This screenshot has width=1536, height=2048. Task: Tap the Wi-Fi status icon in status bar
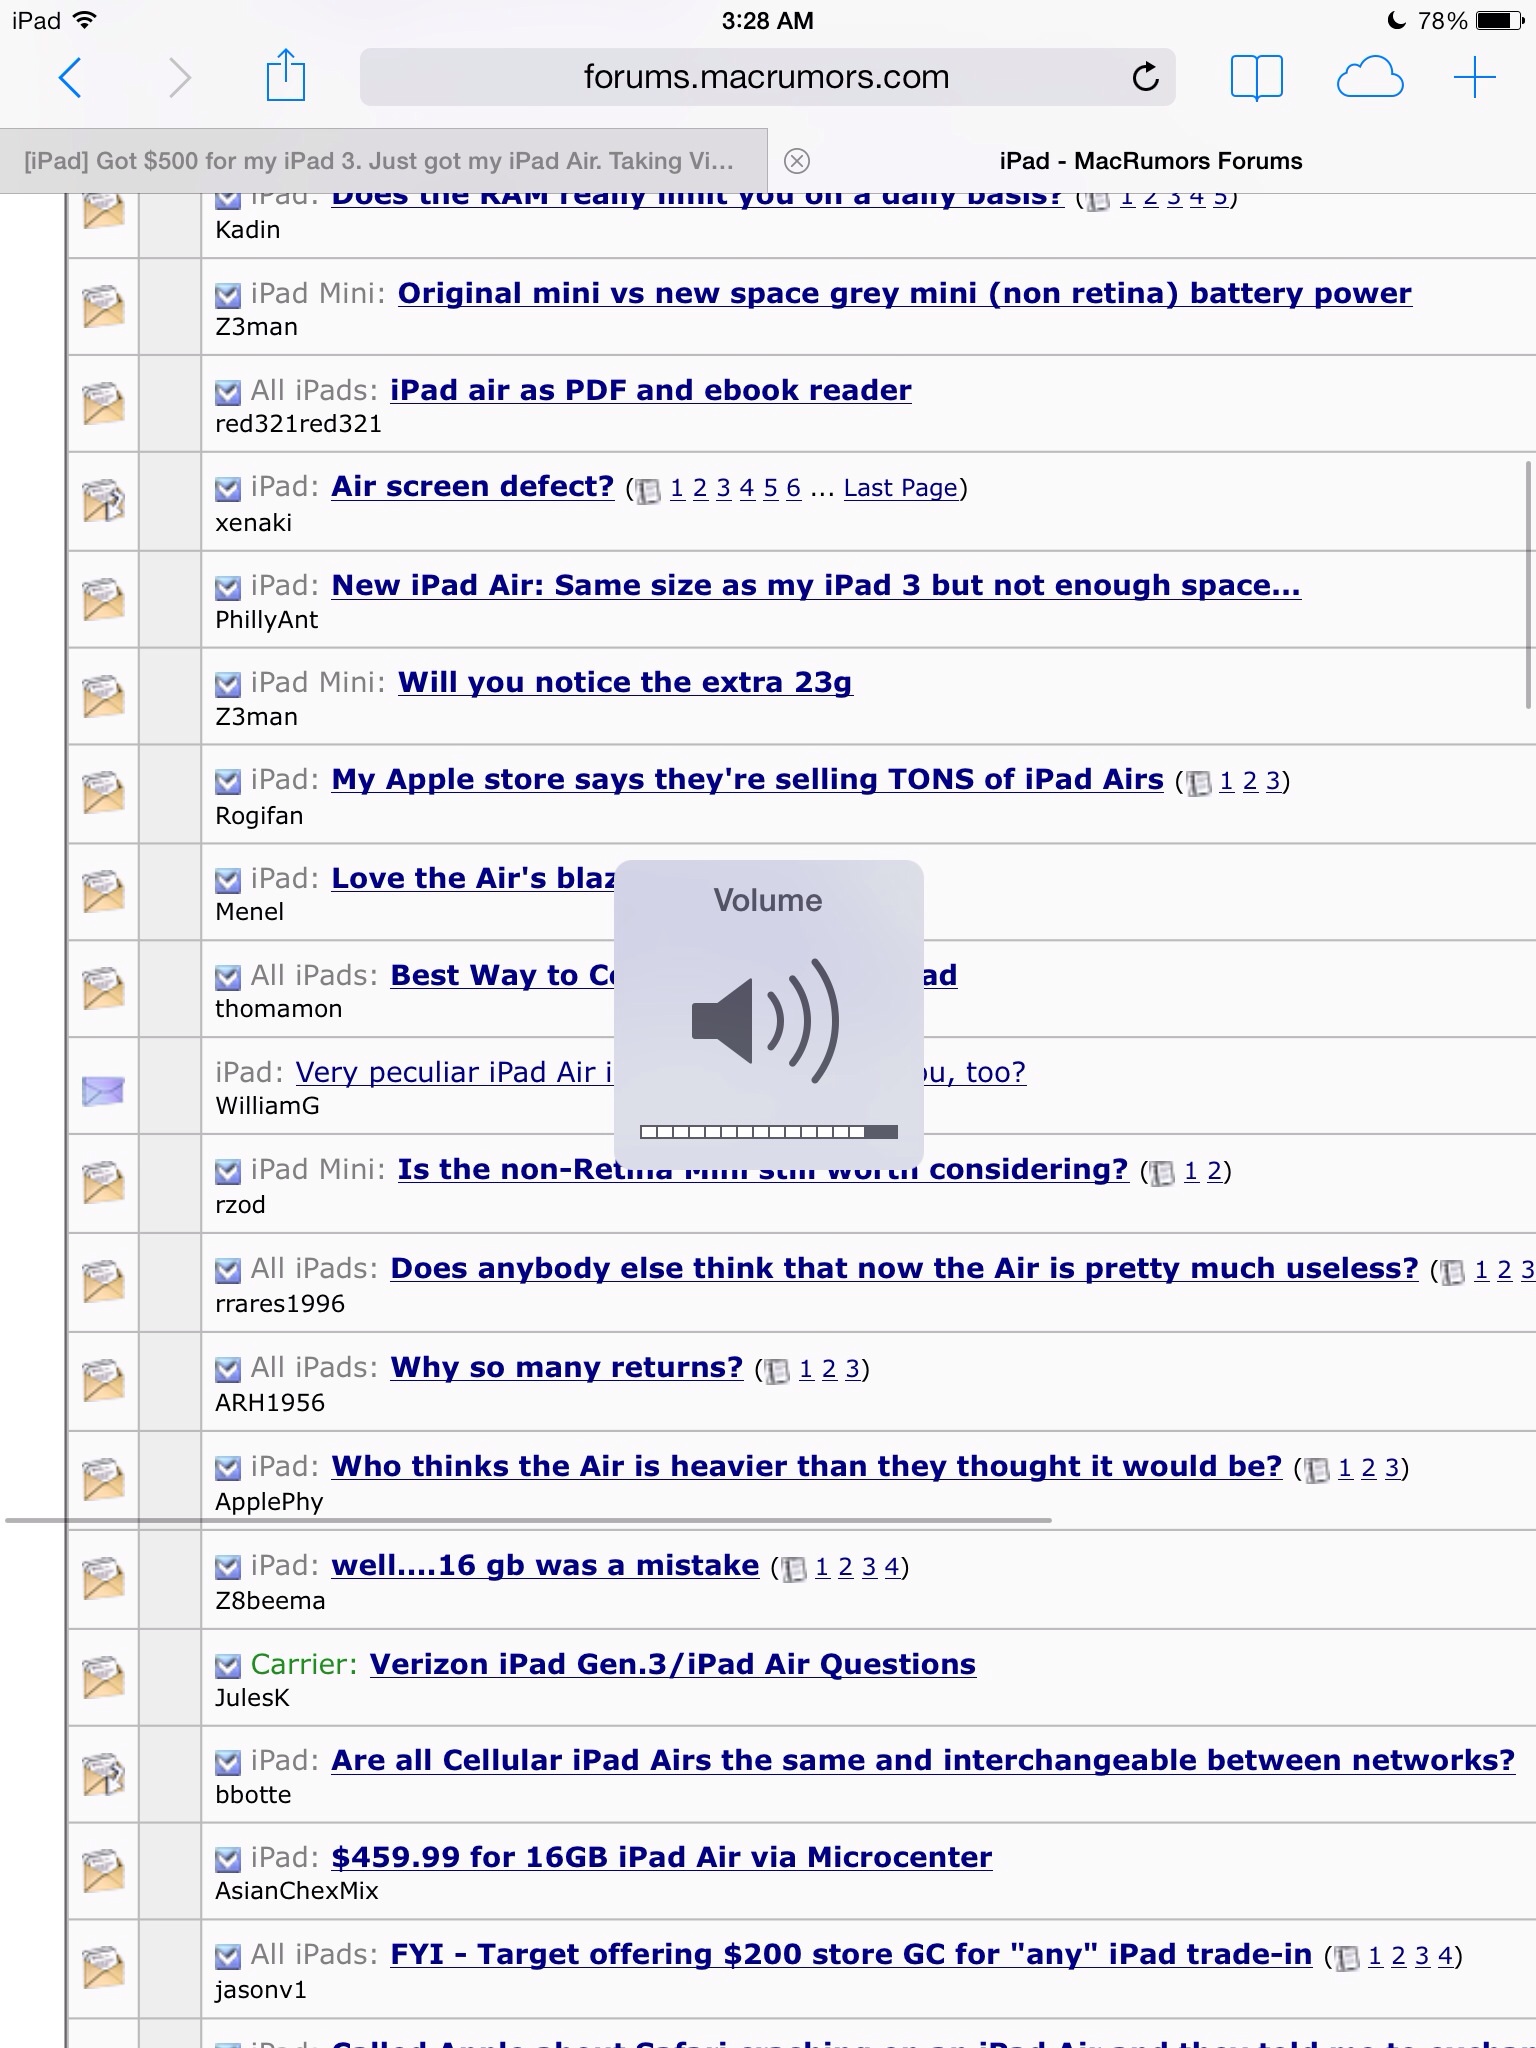click(x=85, y=20)
